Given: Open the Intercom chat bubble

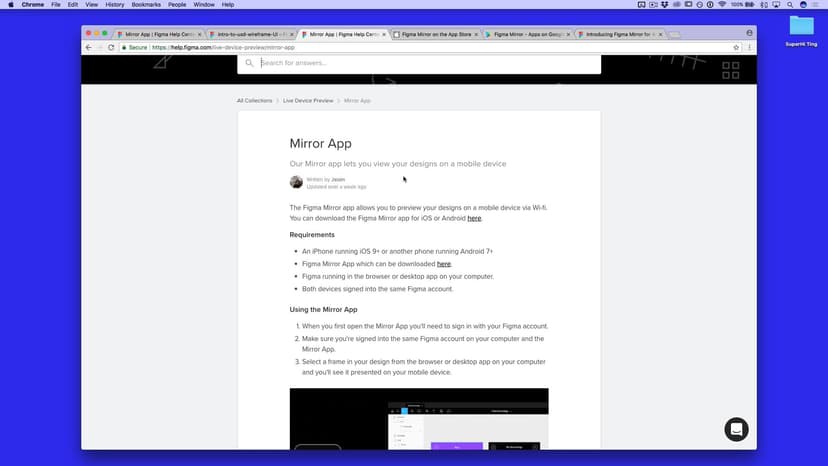Looking at the screenshot, I should [736, 429].
